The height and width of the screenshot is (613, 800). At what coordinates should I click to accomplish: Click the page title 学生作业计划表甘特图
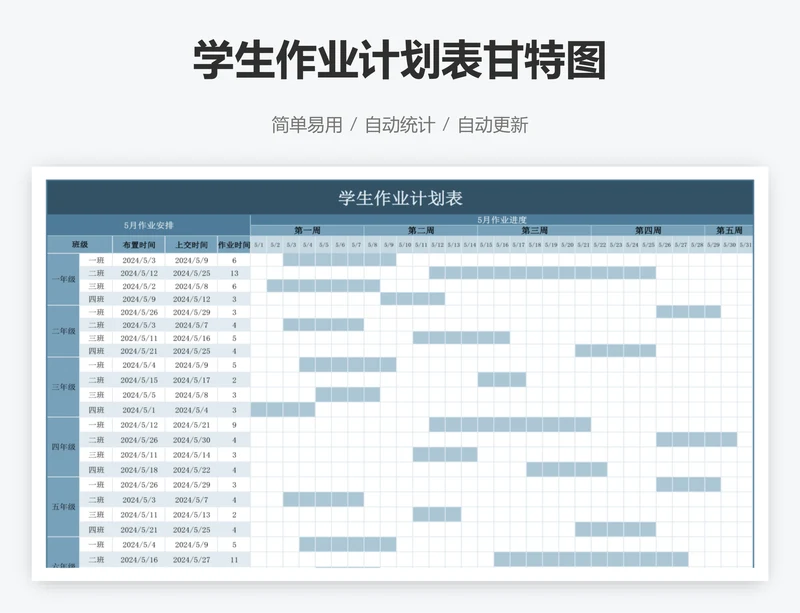tap(399, 61)
